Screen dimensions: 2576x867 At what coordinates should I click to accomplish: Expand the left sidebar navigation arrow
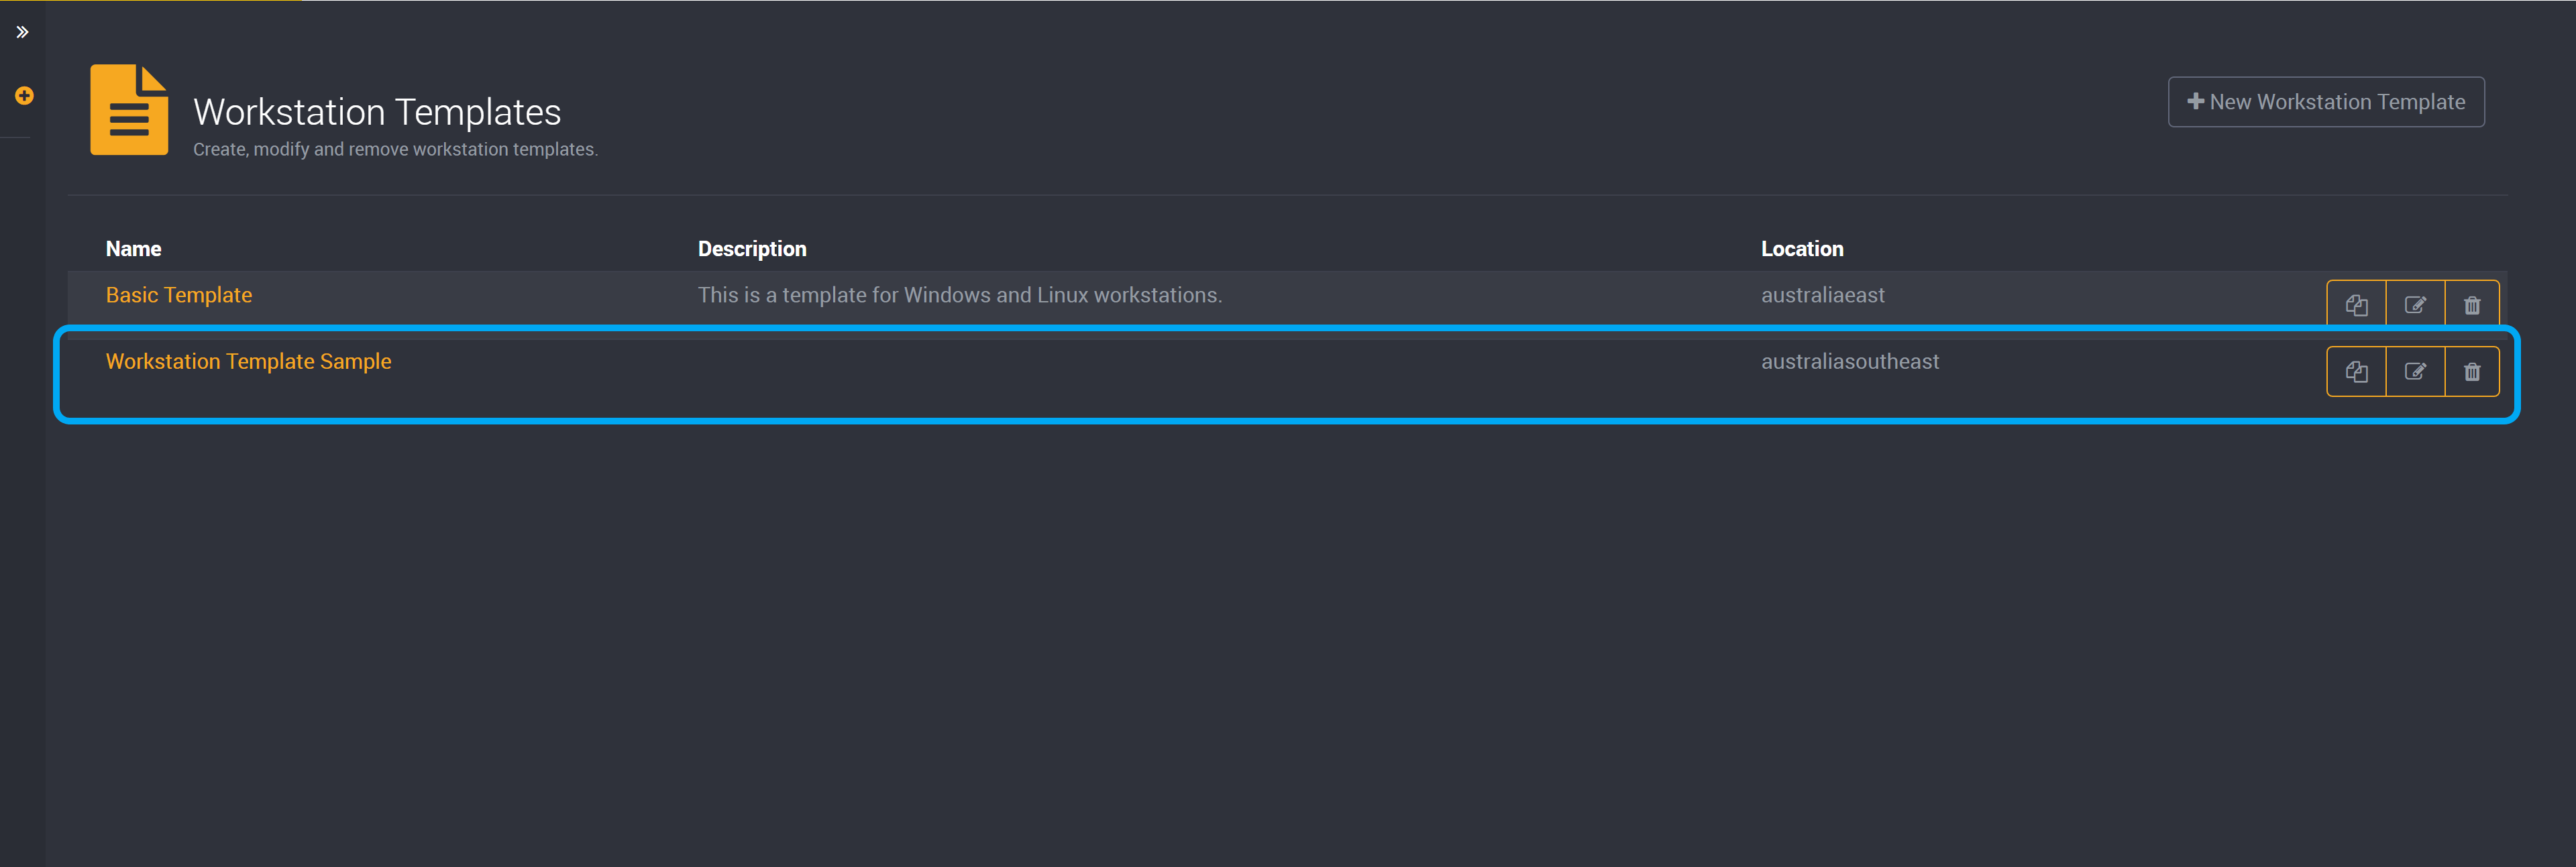(25, 30)
